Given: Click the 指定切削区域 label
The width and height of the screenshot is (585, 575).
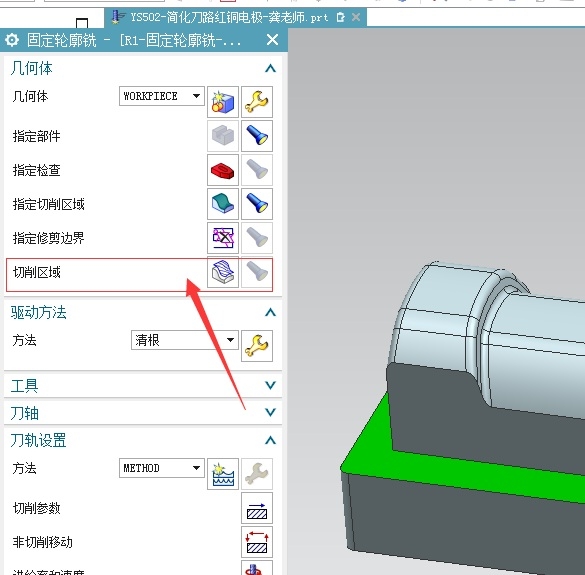Looking at the screenshot, I should (49, 204).
